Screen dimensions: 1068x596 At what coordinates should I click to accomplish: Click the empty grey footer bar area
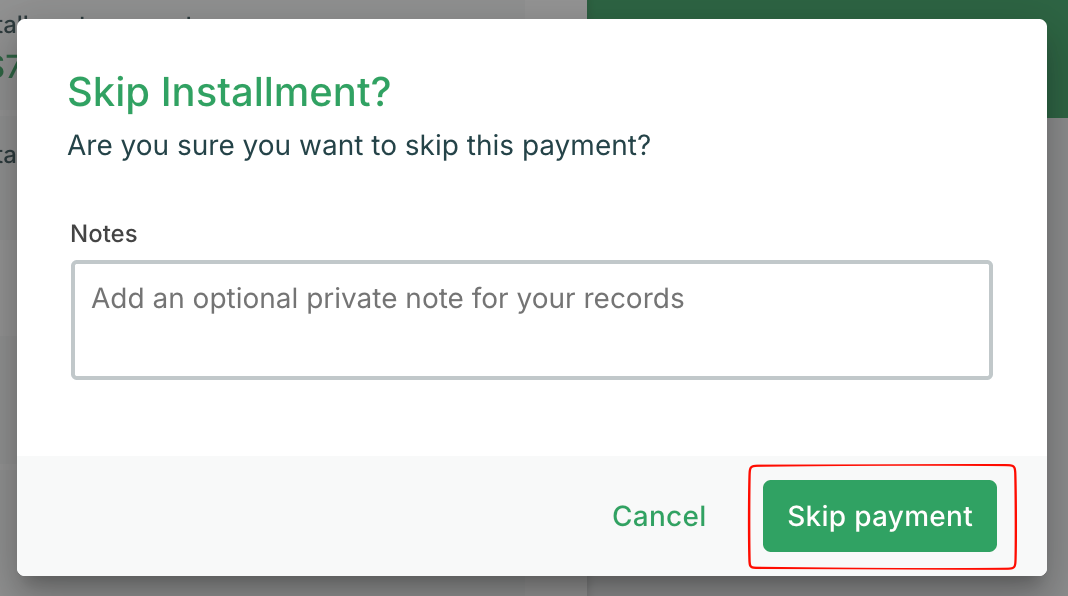tap(300, 516)
